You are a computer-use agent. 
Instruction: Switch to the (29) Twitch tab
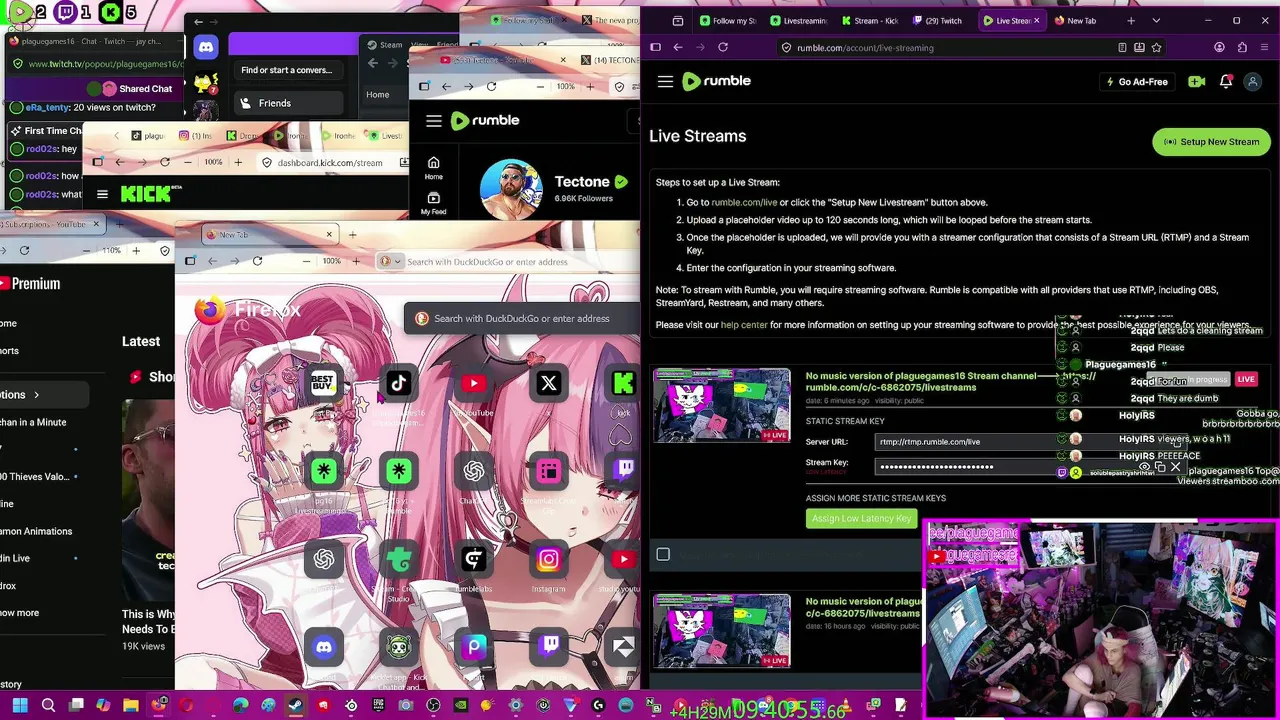(936, 20)
